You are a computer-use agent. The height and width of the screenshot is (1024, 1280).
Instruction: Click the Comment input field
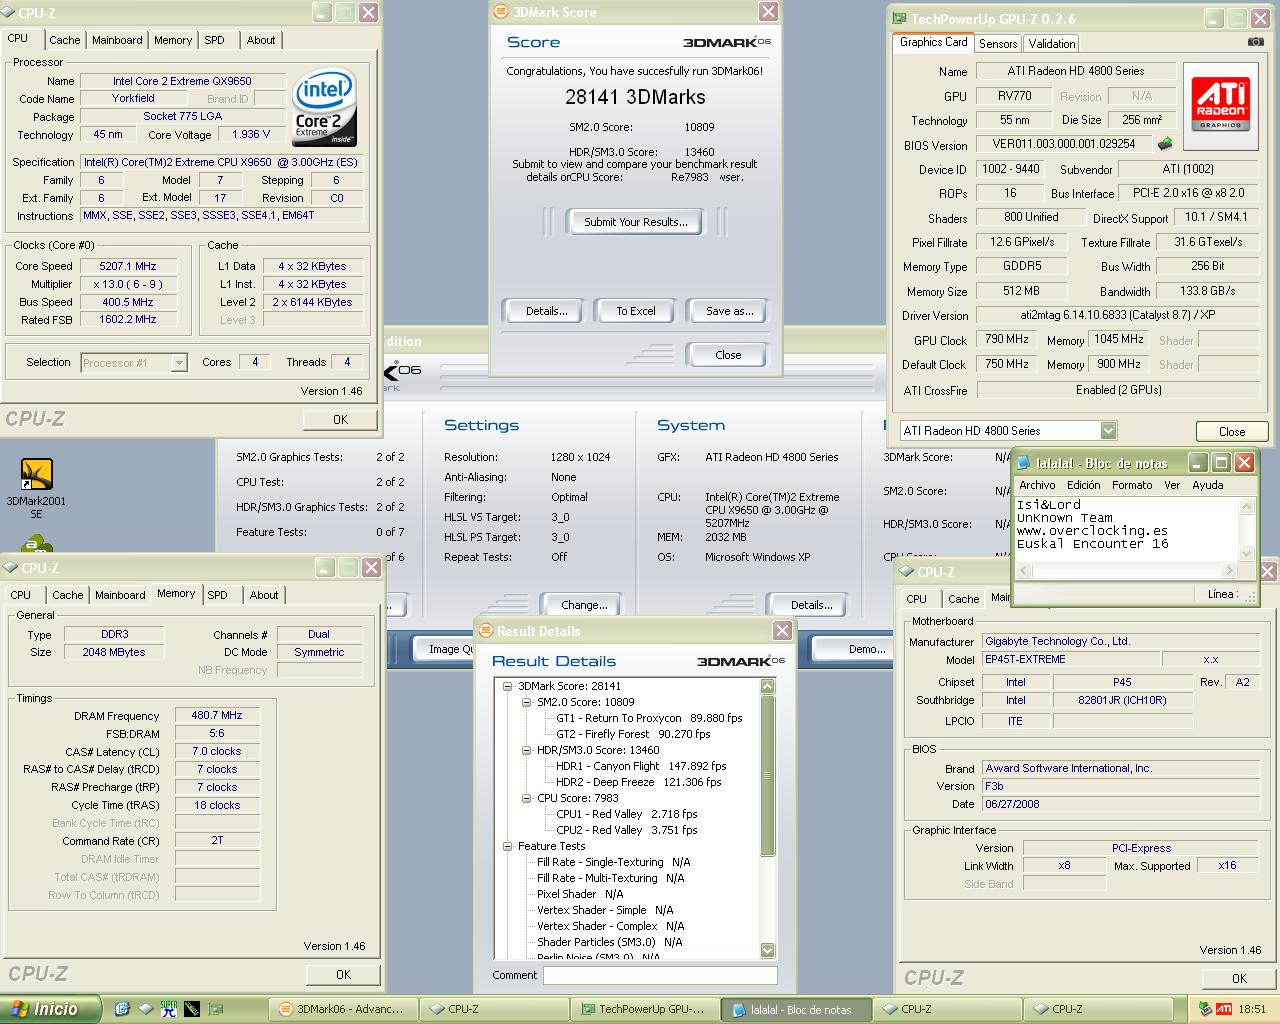[x=660, y=975]
